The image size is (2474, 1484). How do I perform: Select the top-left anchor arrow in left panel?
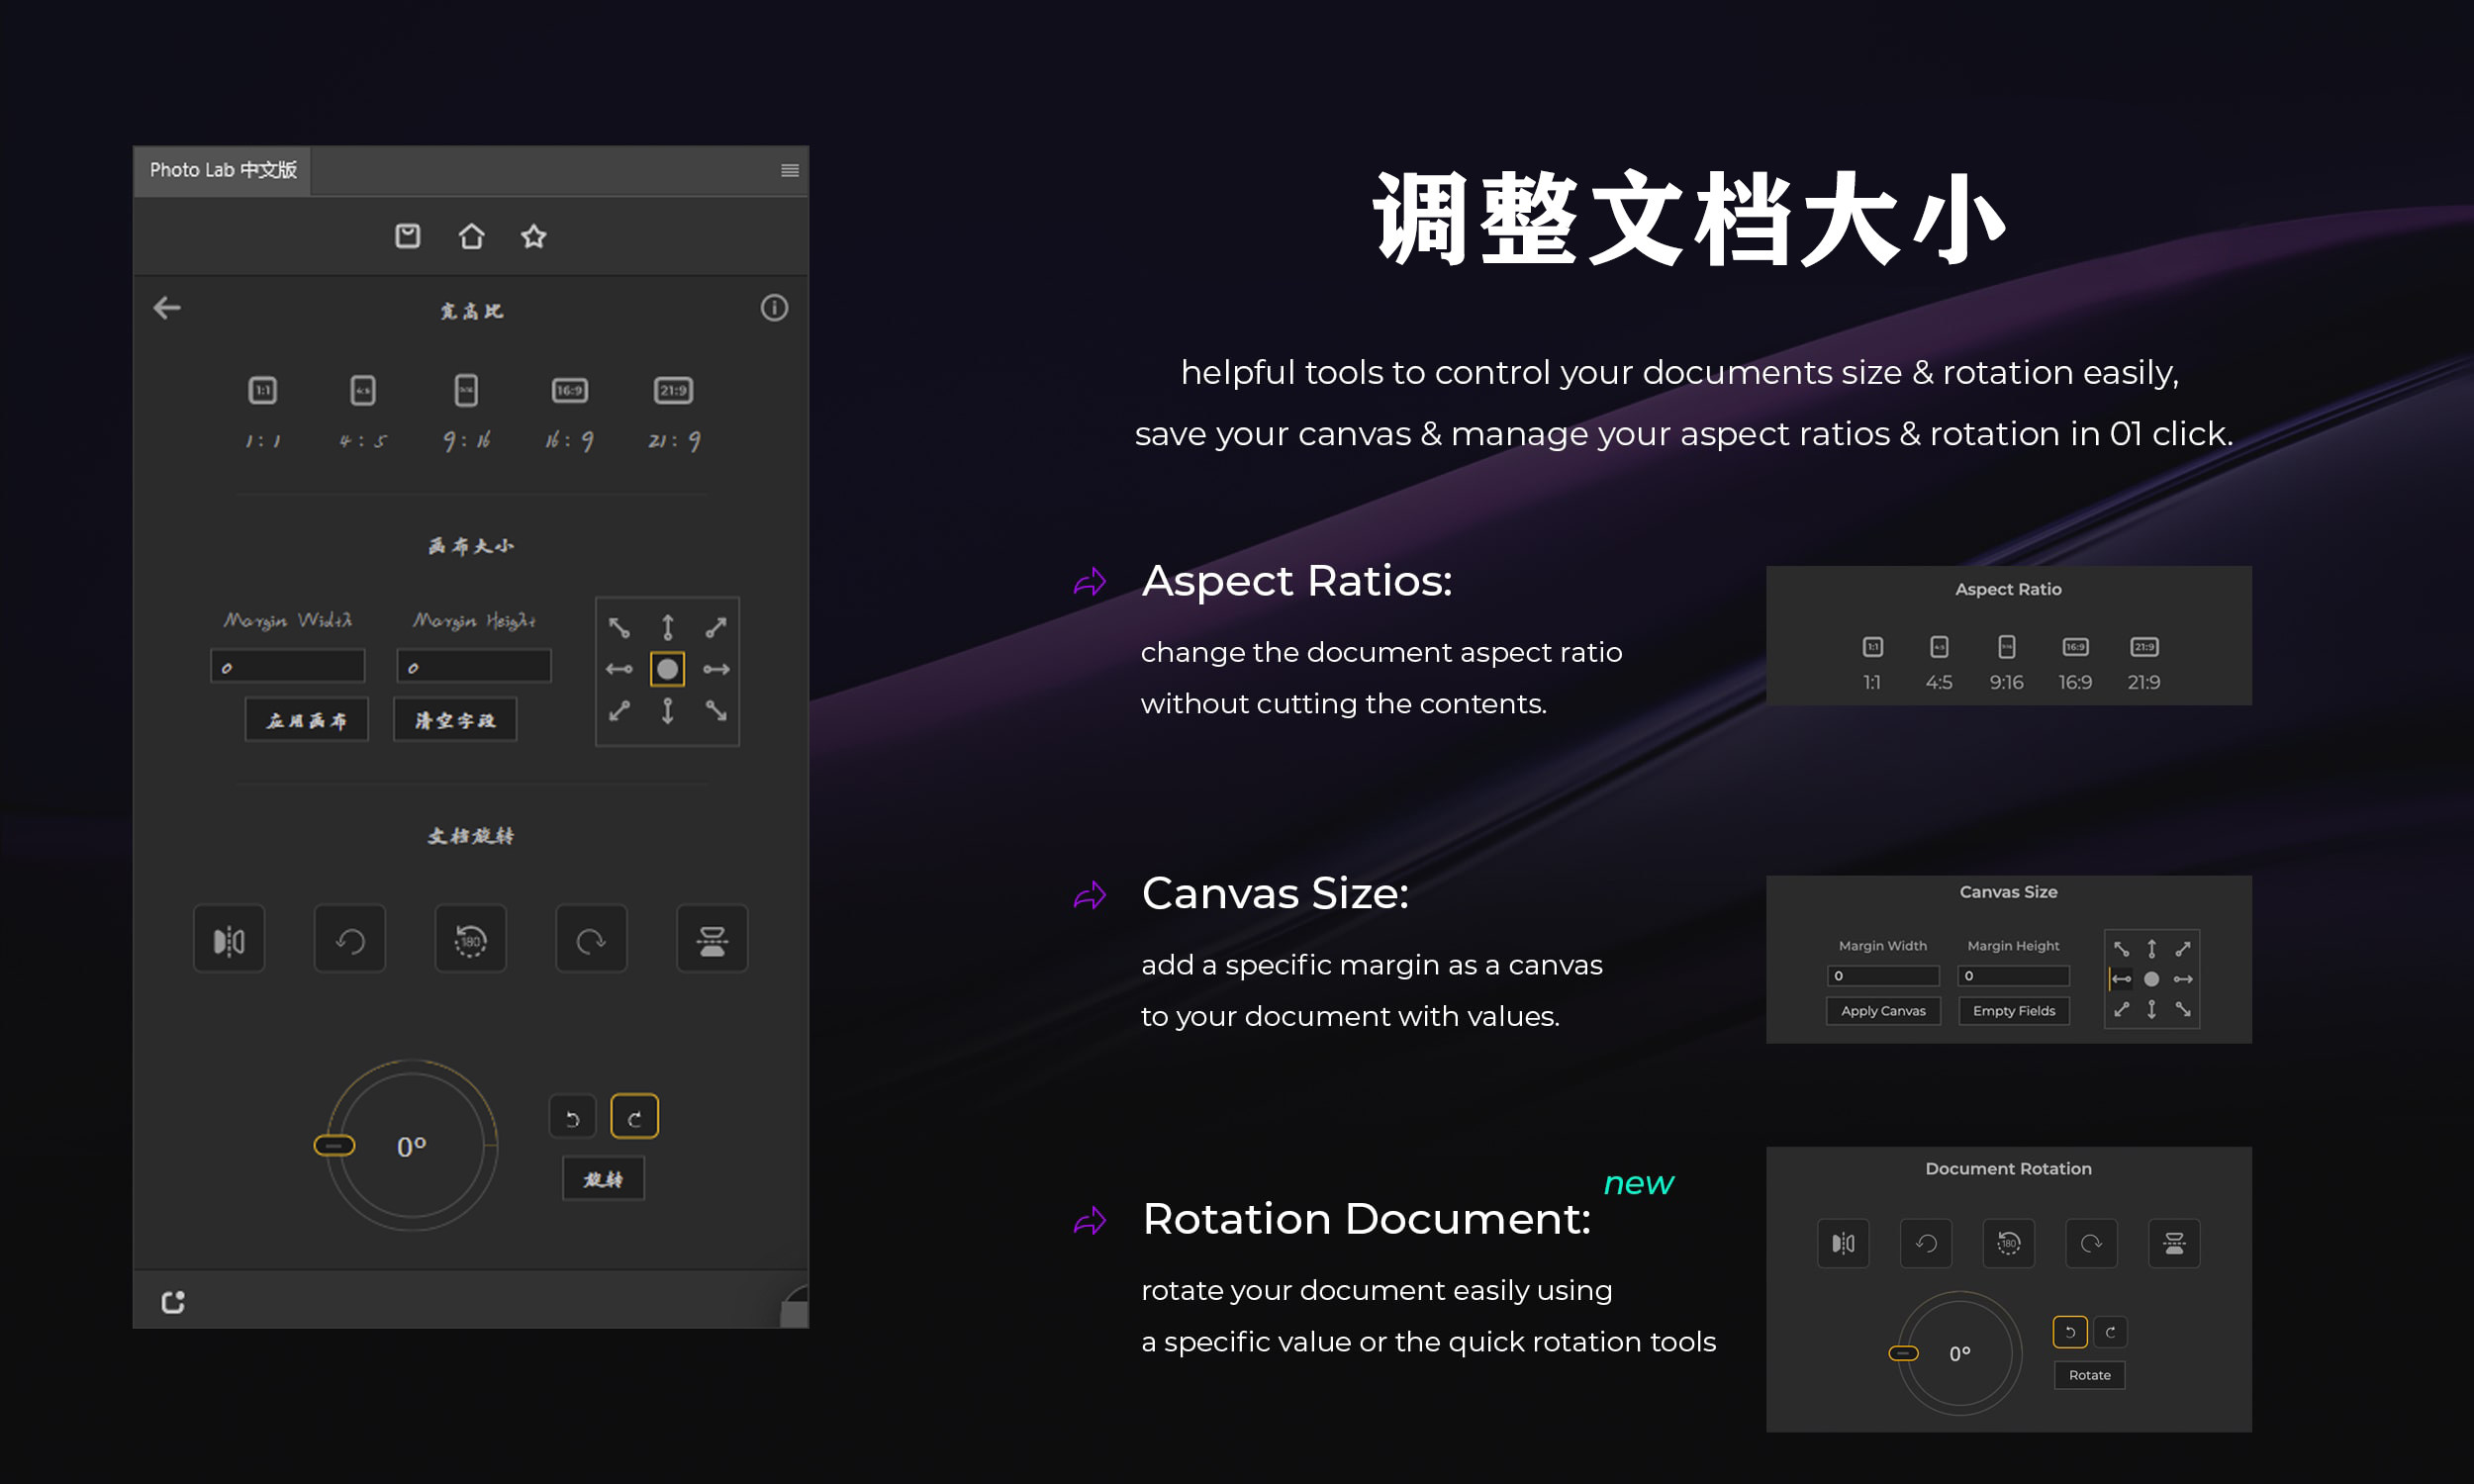(x=619, y=627)
